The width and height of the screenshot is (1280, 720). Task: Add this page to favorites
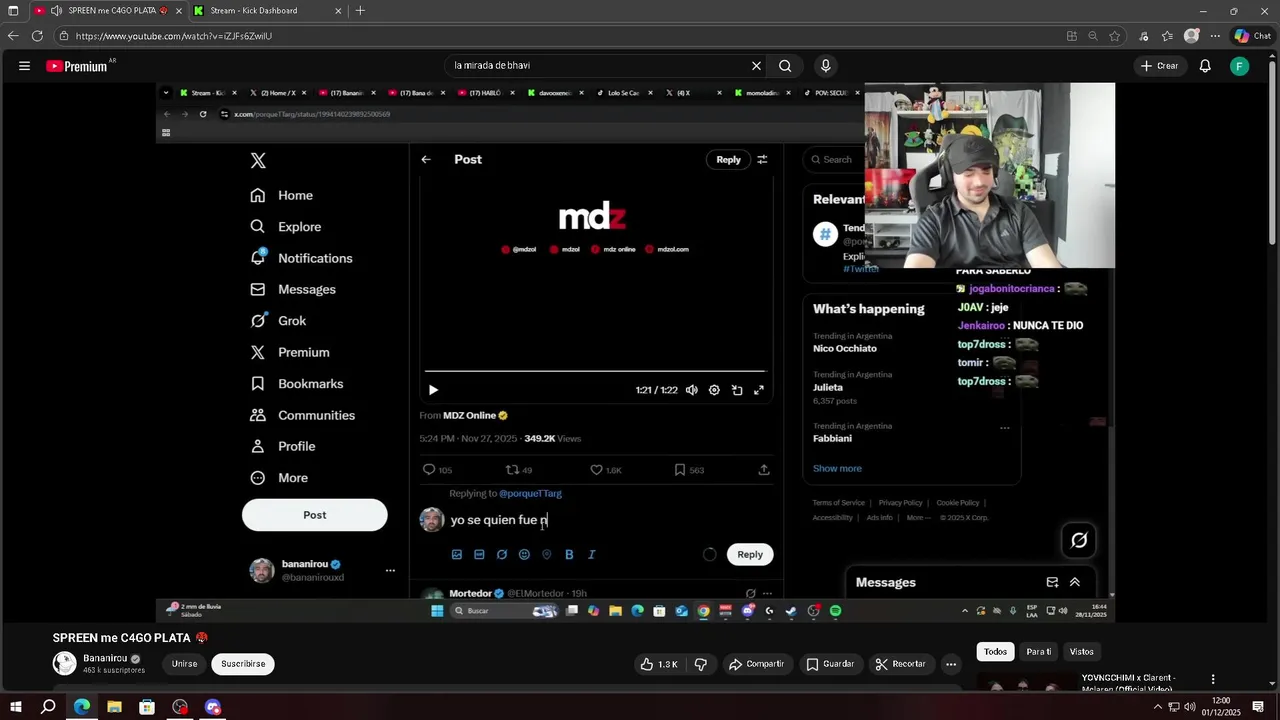1115,36
